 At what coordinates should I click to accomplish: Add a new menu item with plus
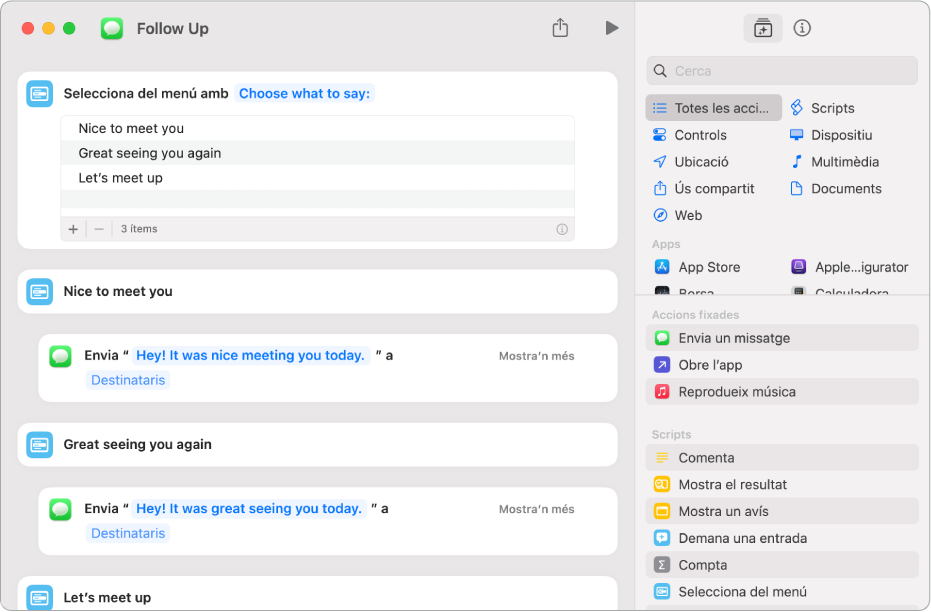pos(73,229)
